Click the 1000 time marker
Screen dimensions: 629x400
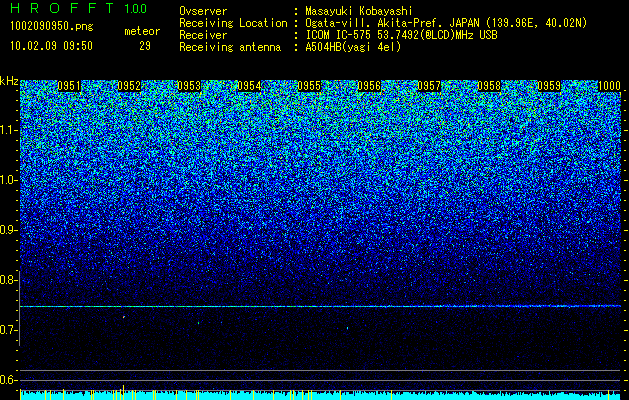[609, 86]
